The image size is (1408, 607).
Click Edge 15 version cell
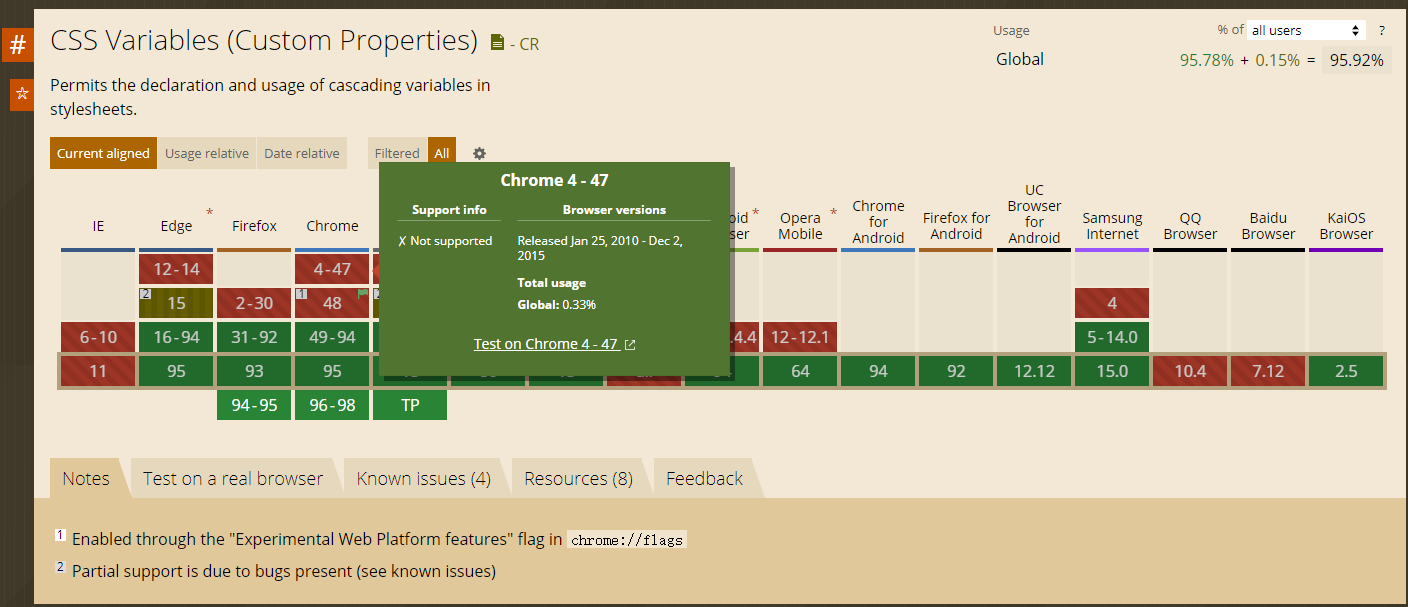click(x=176, y=303)
